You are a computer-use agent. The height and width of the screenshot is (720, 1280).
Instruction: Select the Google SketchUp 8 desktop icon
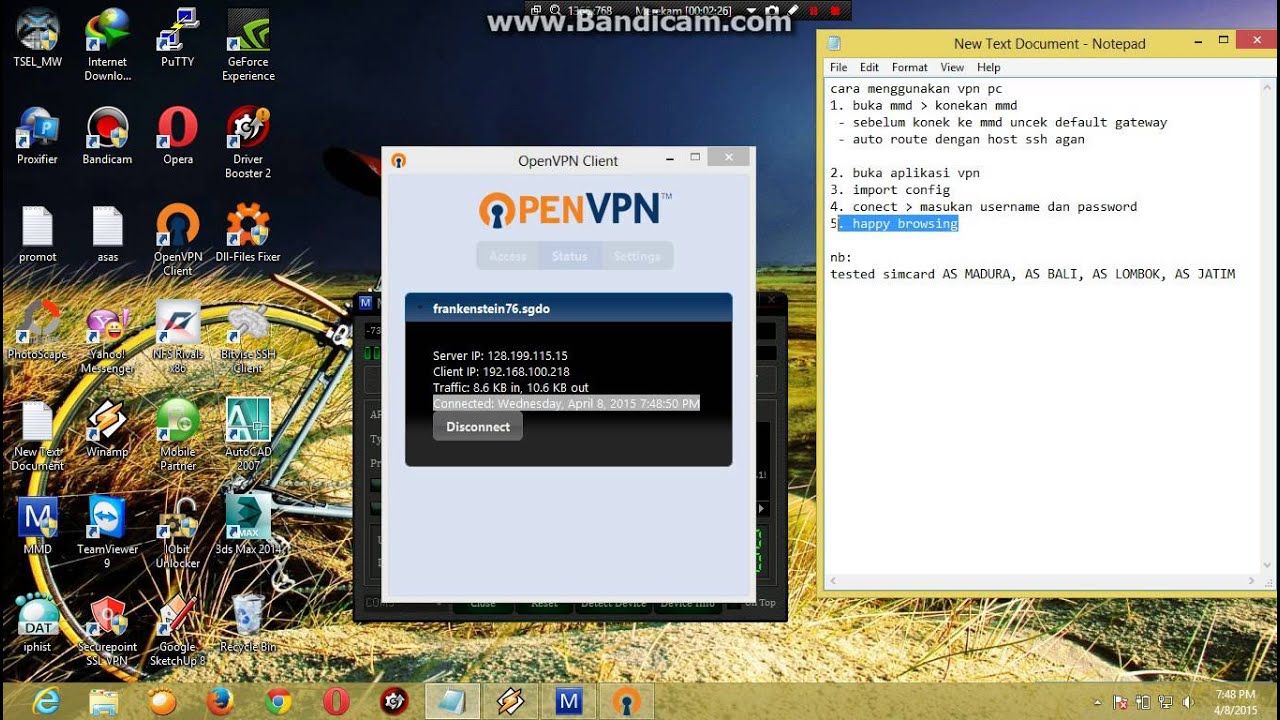178,630
